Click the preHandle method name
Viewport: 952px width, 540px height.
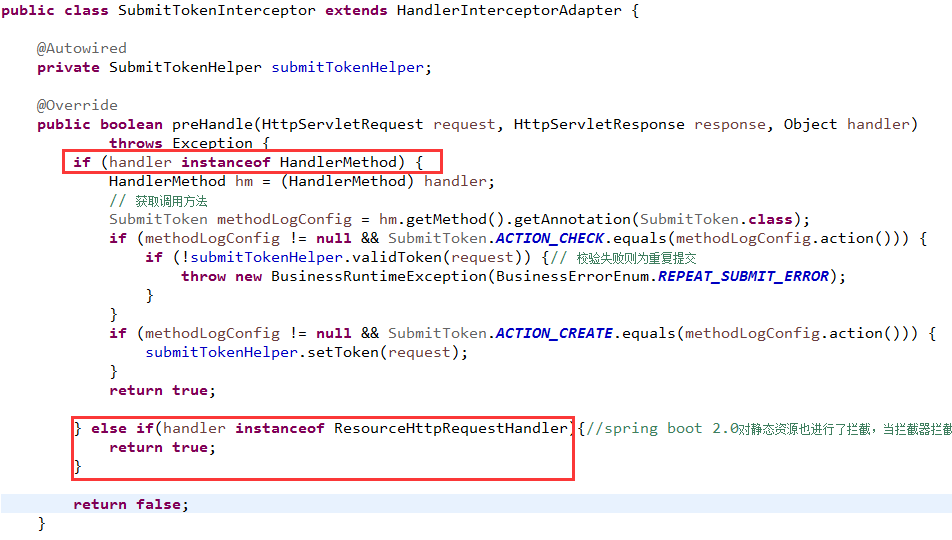point(212,125)
